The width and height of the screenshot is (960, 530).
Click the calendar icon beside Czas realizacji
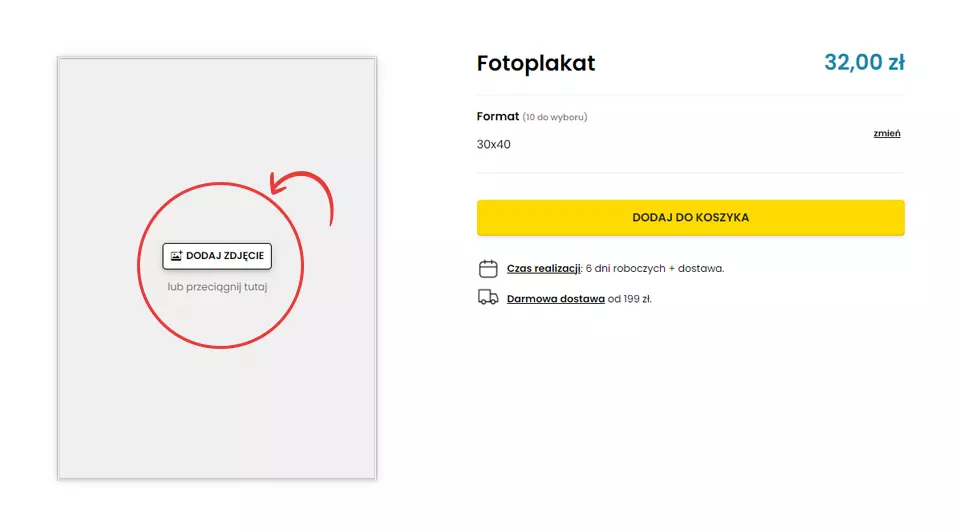pyautogui.click(x=488, y=268)
